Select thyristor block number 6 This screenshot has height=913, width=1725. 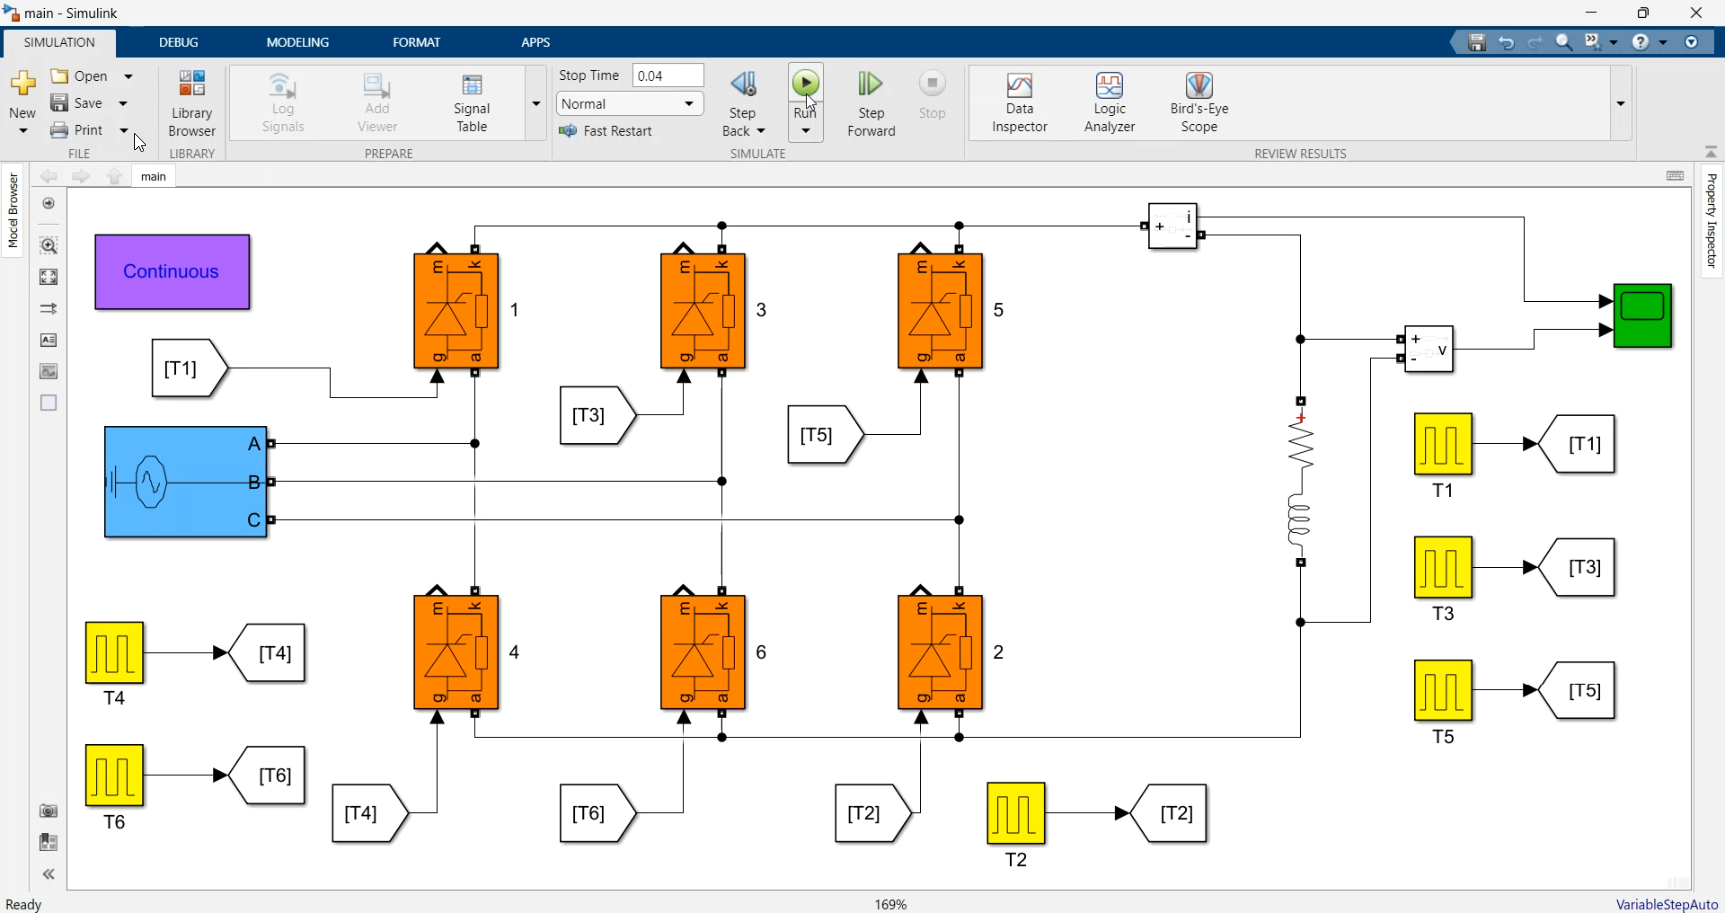tap(703, 653)
